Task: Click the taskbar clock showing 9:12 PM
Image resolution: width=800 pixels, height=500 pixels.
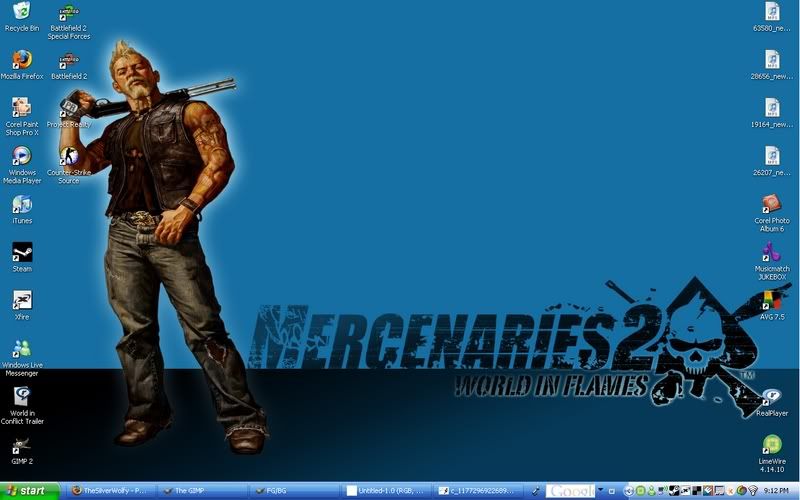Action: 777,491
